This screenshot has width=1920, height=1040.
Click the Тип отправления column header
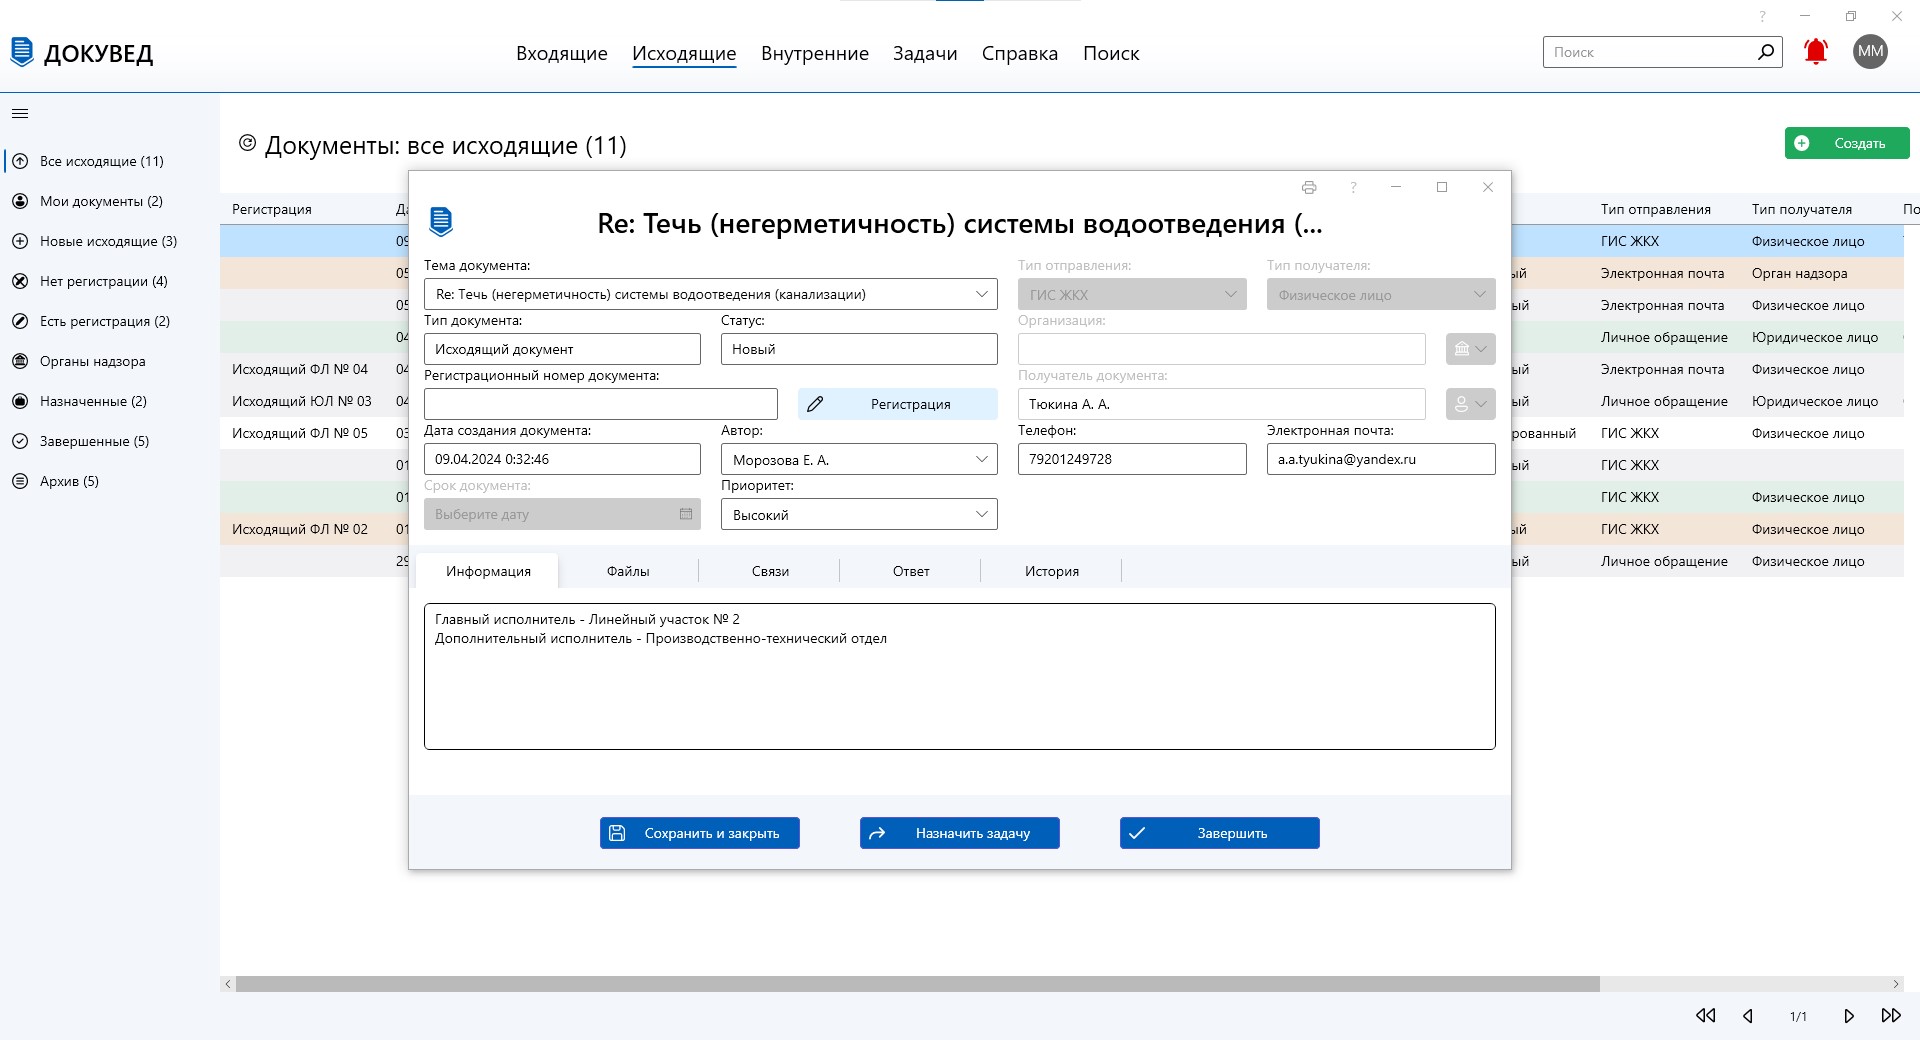(x=1655, y=209)
